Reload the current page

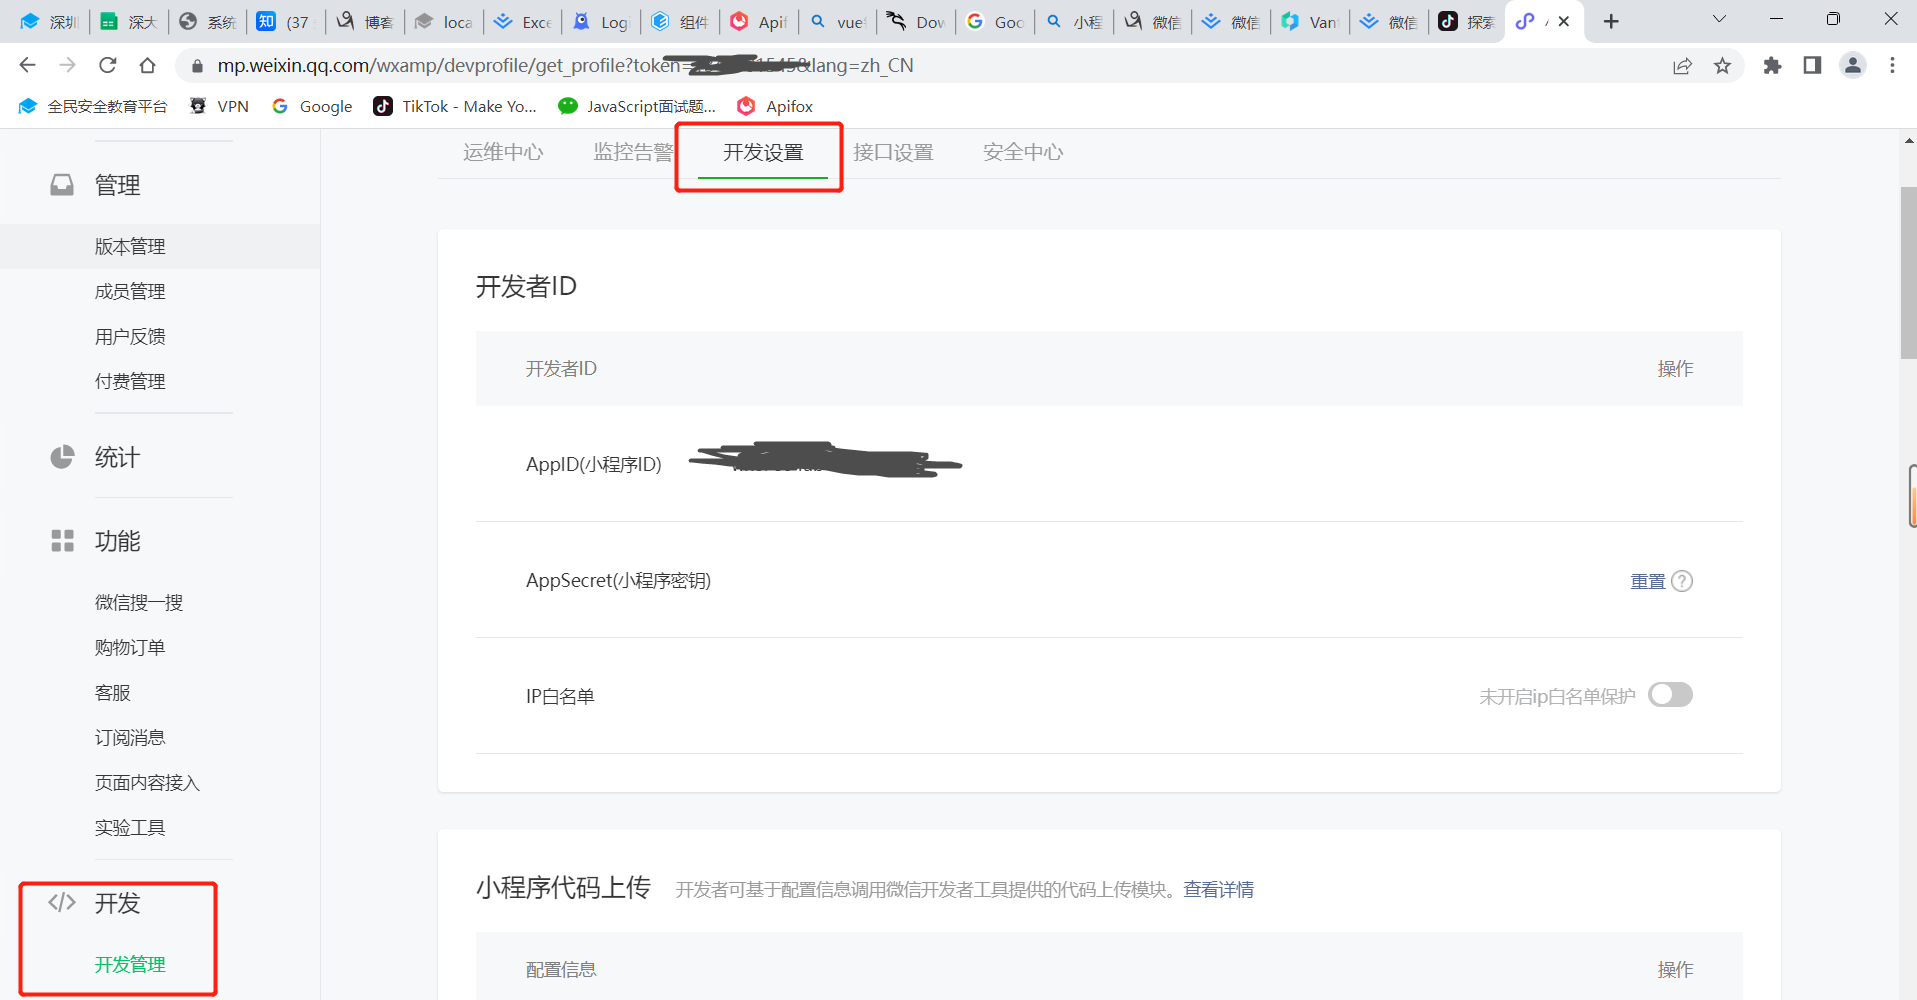pyautogui.click(x=107, y=65)
